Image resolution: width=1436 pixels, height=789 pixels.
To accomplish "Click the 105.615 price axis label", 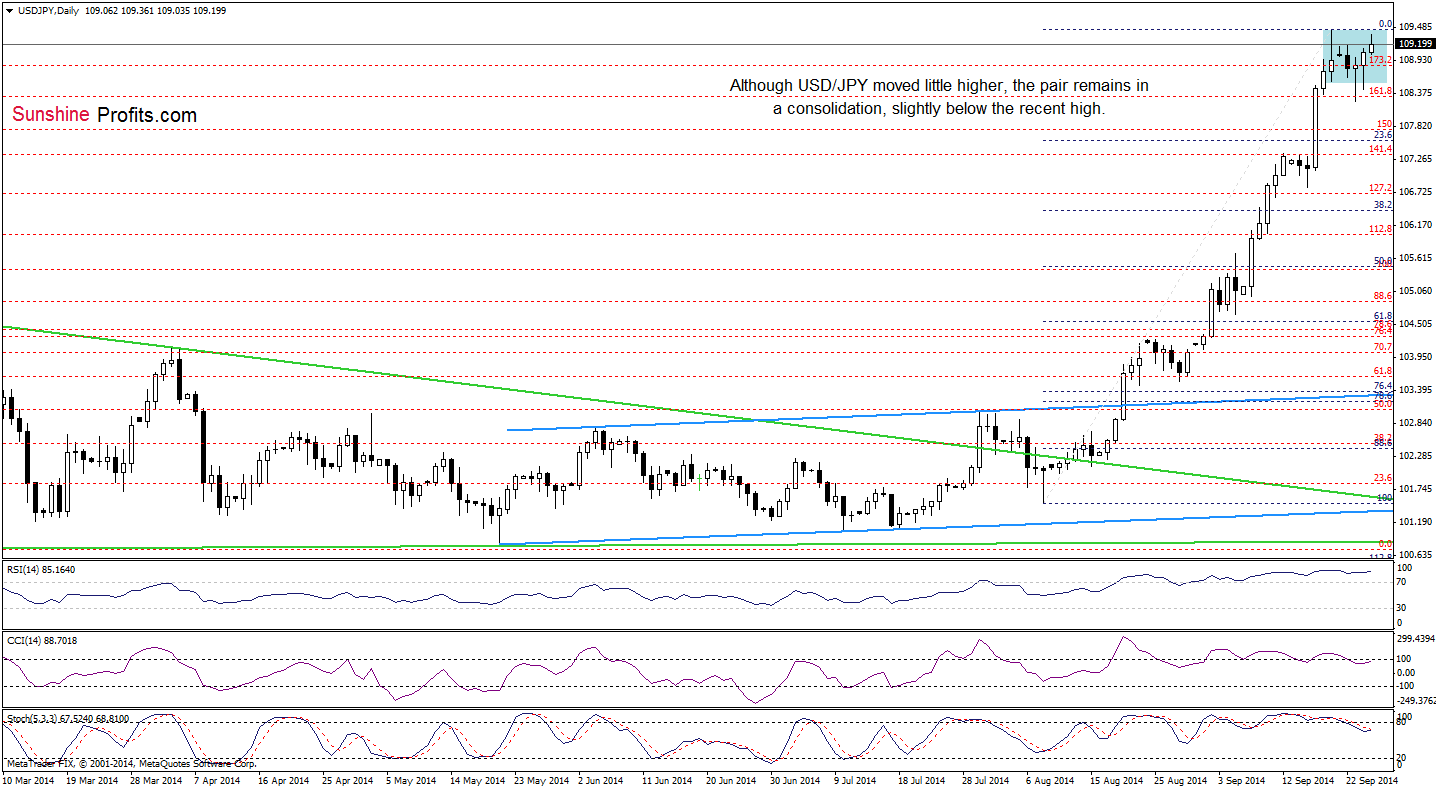I will coord(1415,258).
